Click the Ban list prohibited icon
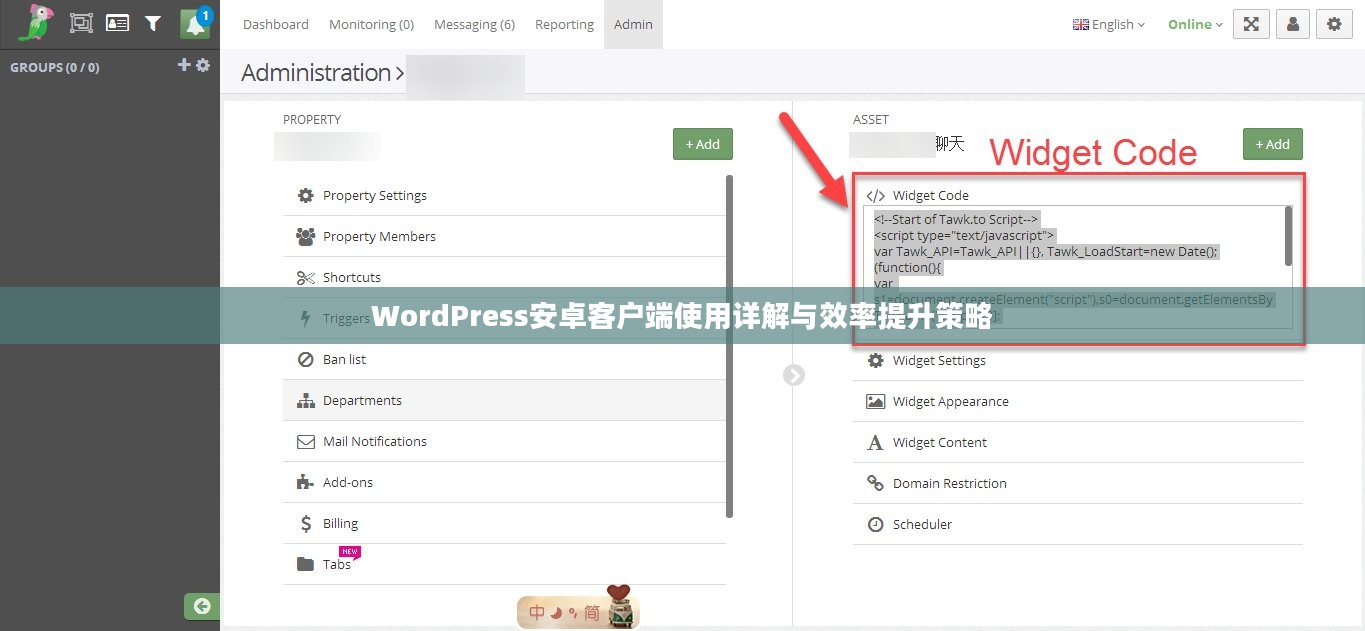This screenshot has height=631, width=1365. coord(306,359)
